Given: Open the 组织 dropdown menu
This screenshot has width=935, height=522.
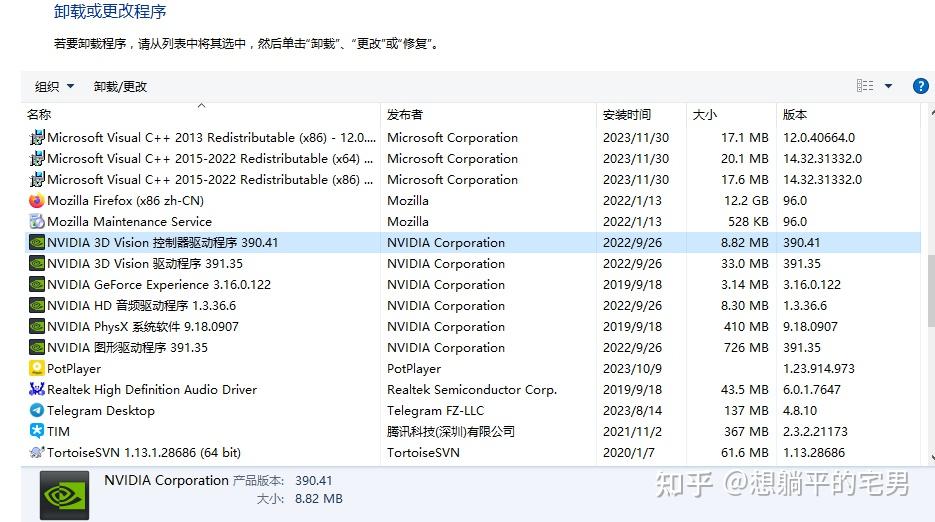Looking at the screenshot, I should (54, 87).
